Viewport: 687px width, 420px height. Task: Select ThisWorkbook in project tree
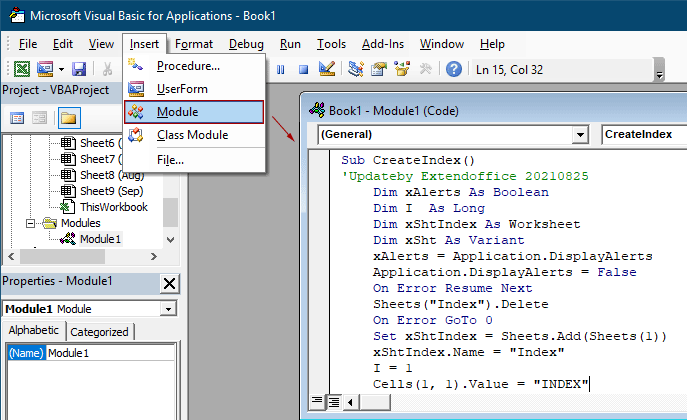(113, 207)
